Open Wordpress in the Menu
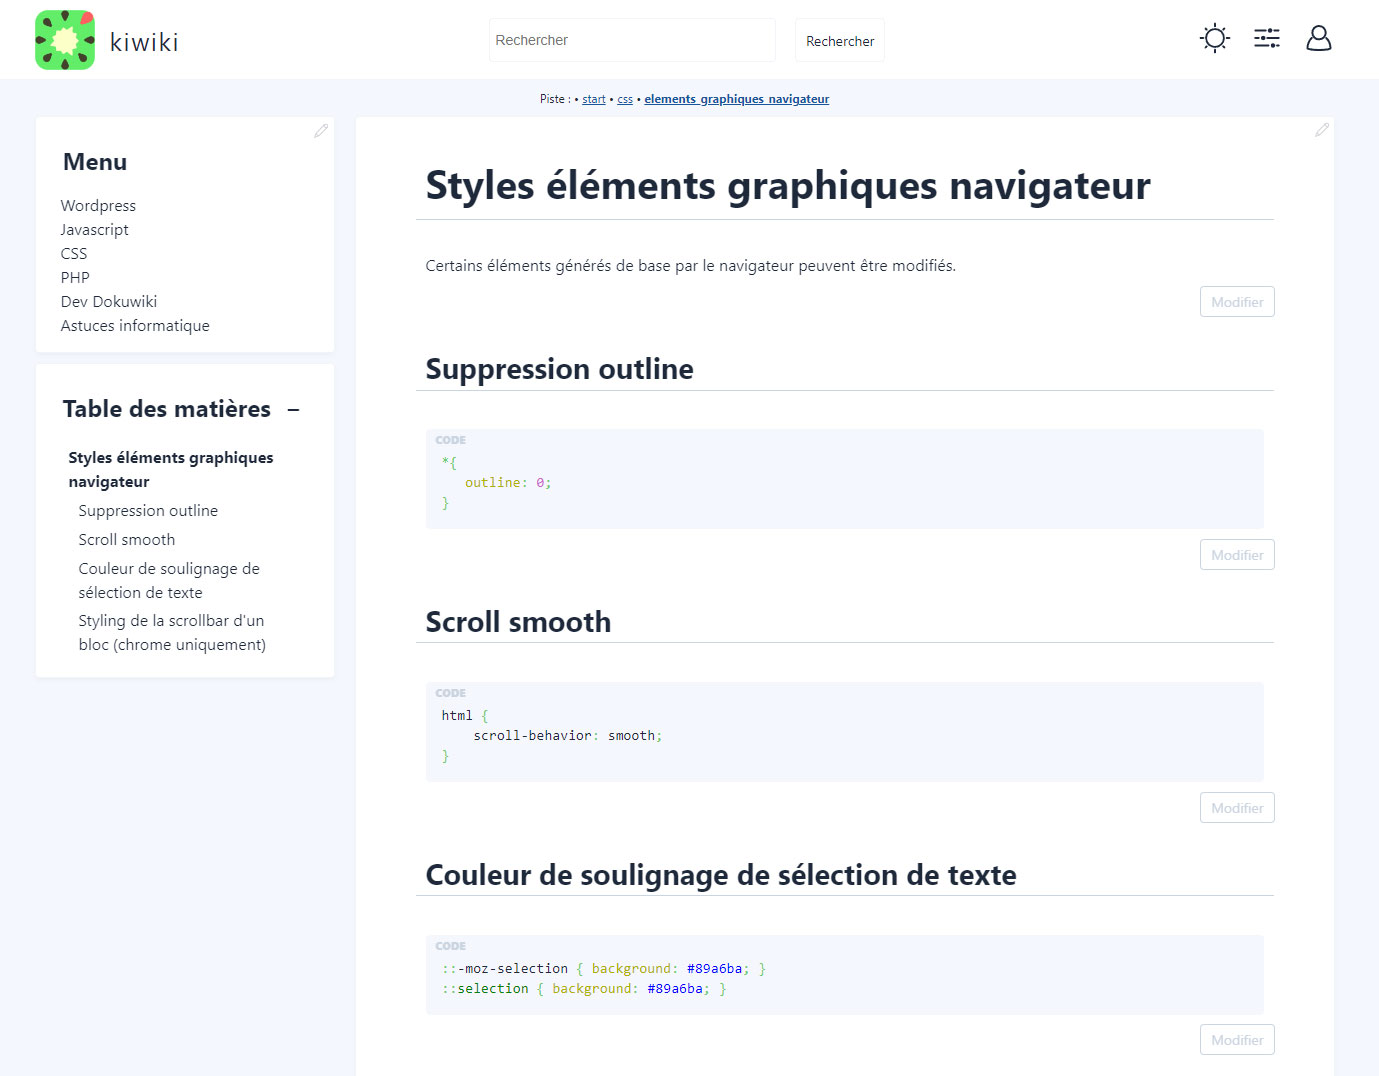The height and width of the screenshot is (1076, 1379). [x=98, y=205]
